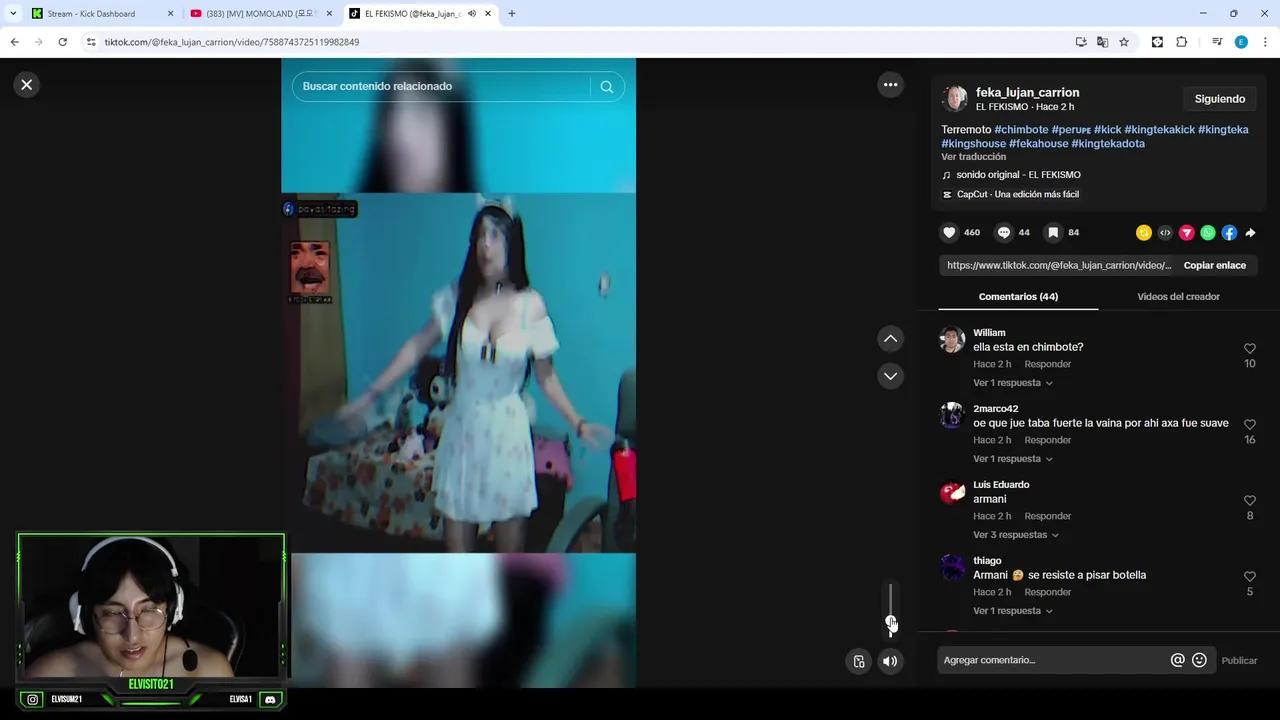Open sonido original - EL FEKISMO
Image resolution: width=1280 pixels, height=720 pixels.
click(x=1018, y=175)
